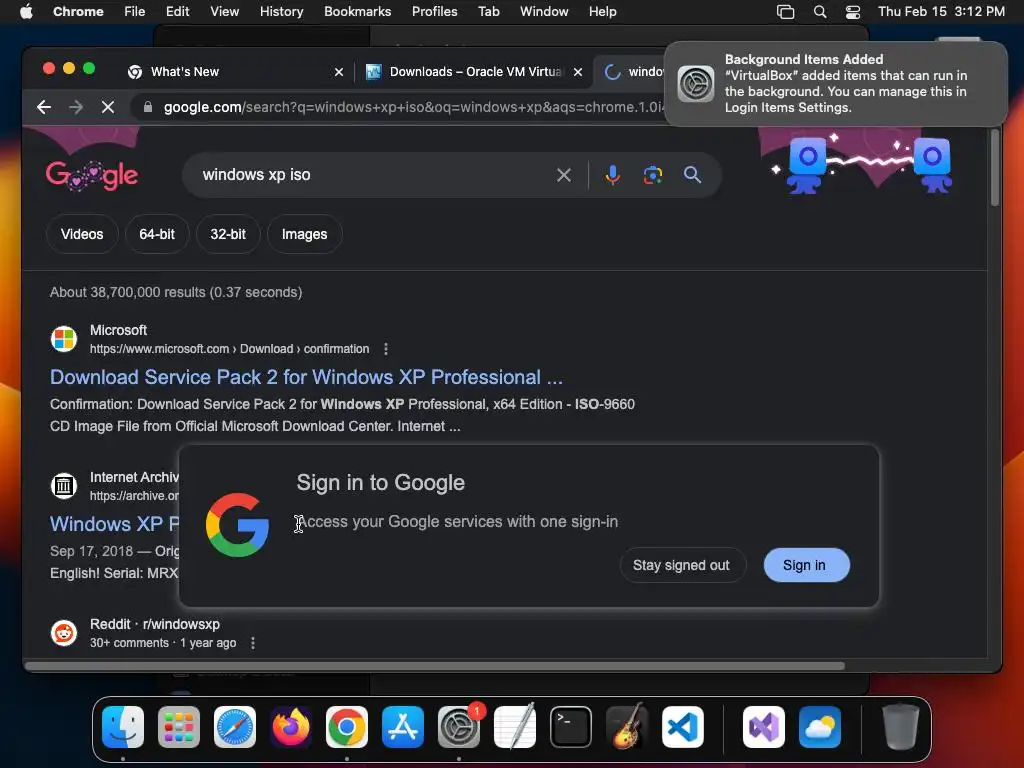Select the 64-bit filter chip

[157, 234]
